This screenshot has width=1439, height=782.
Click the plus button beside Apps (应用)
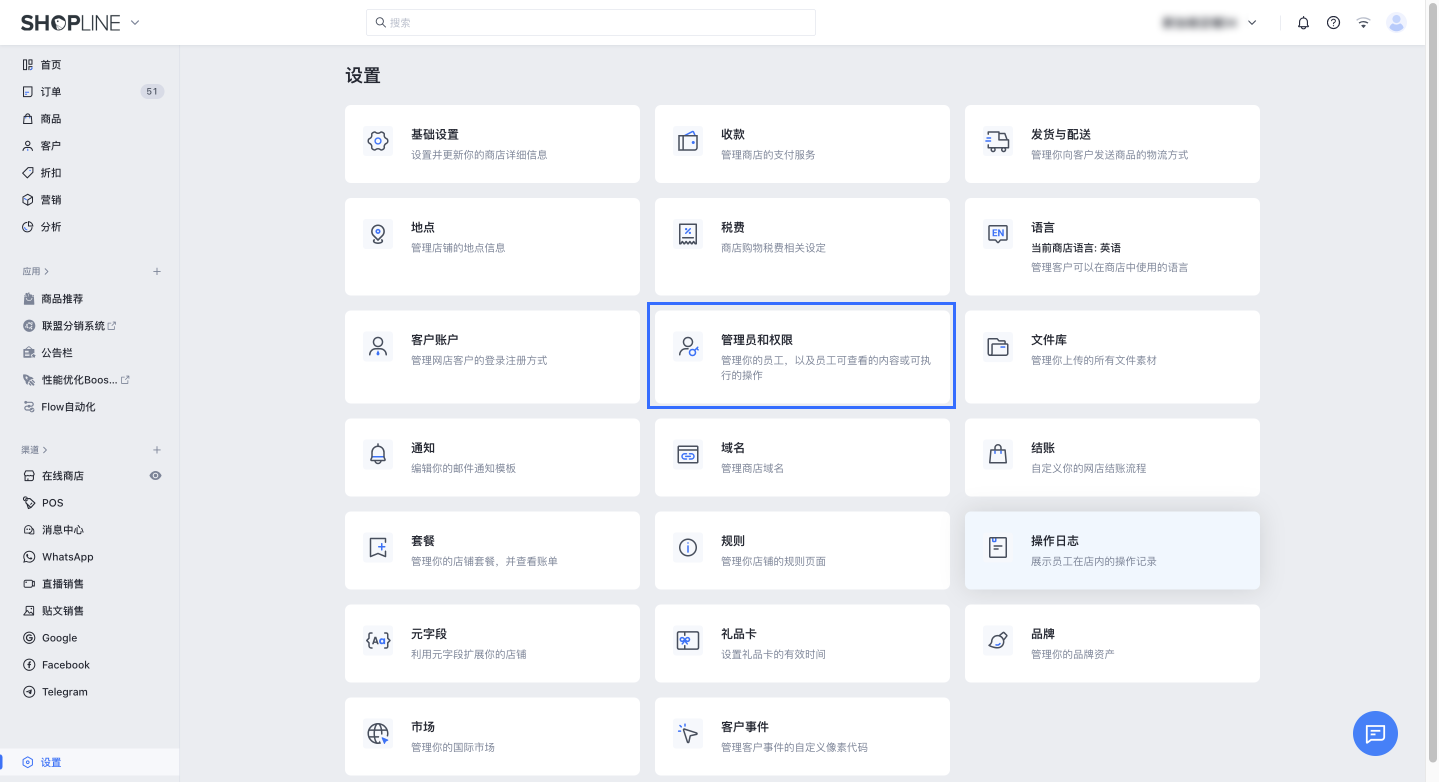157,271
